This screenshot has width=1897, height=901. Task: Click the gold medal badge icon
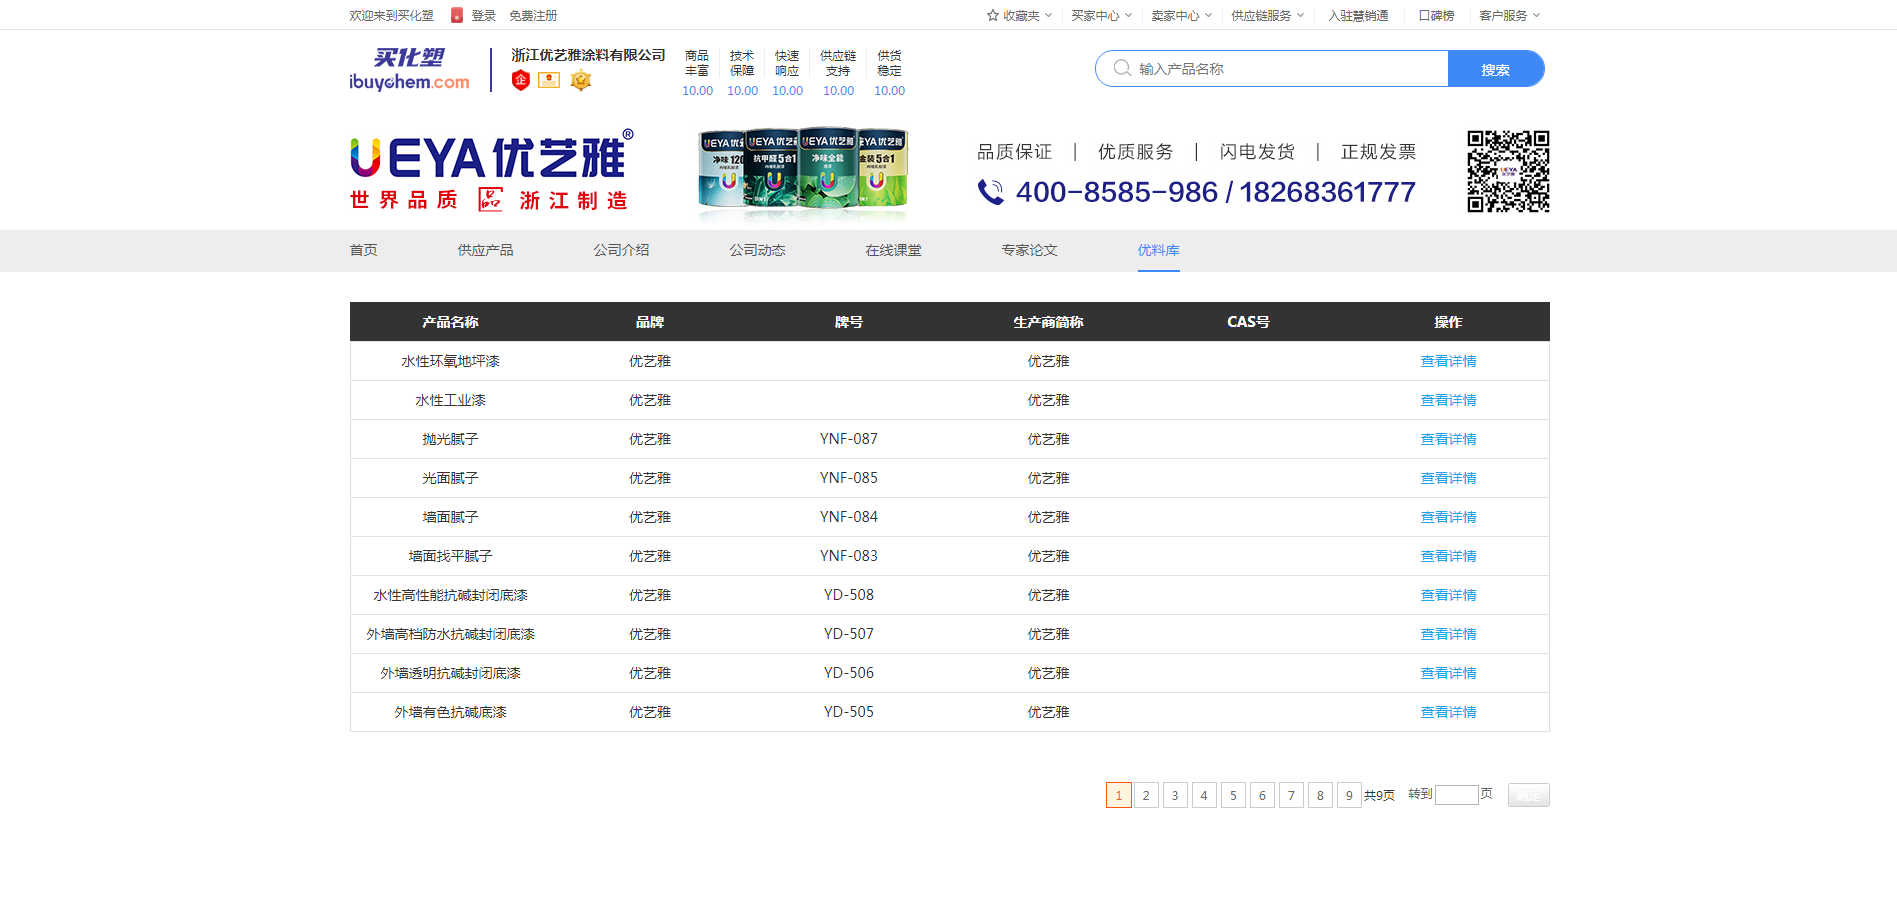(x=581, y=80)
